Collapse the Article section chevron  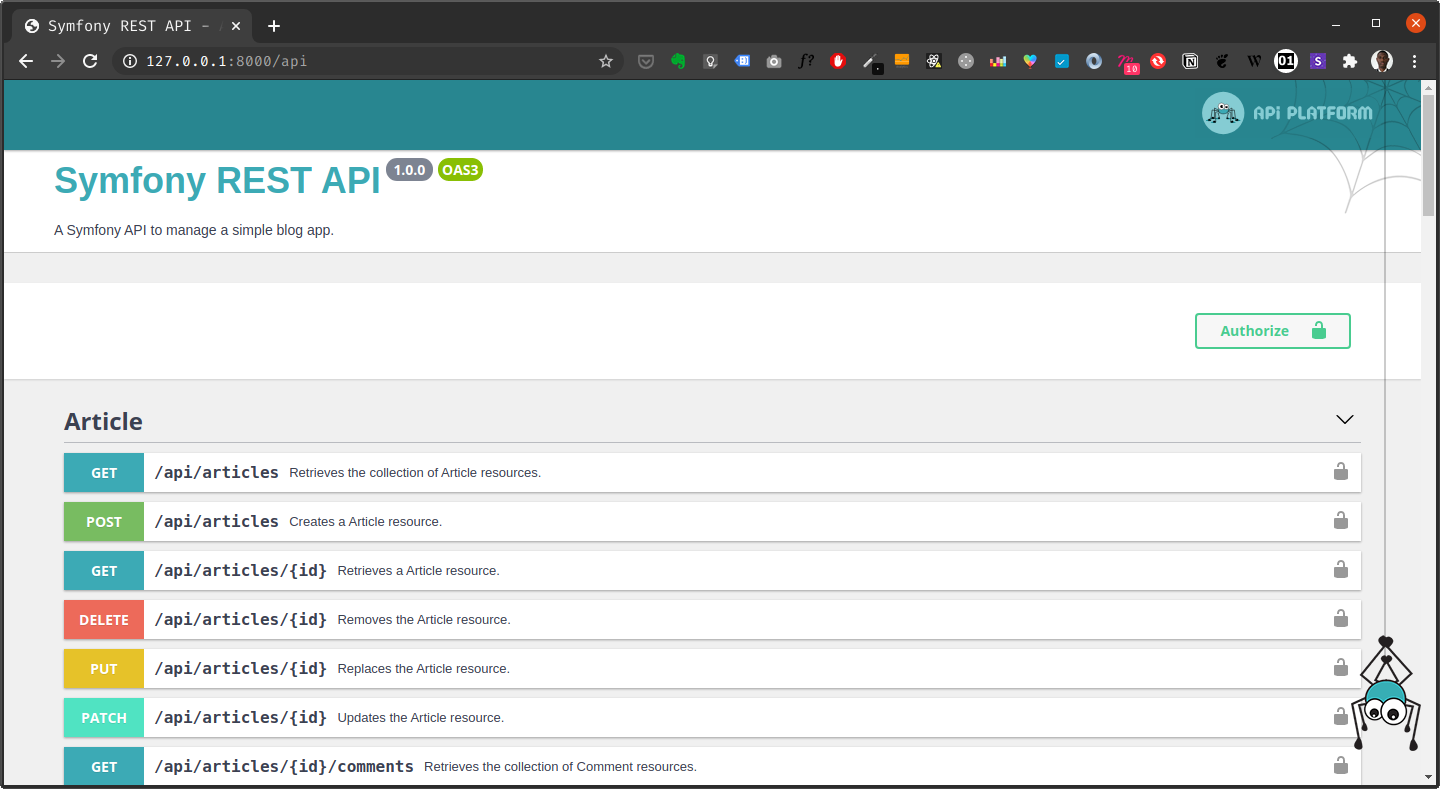coord(1344,420)
